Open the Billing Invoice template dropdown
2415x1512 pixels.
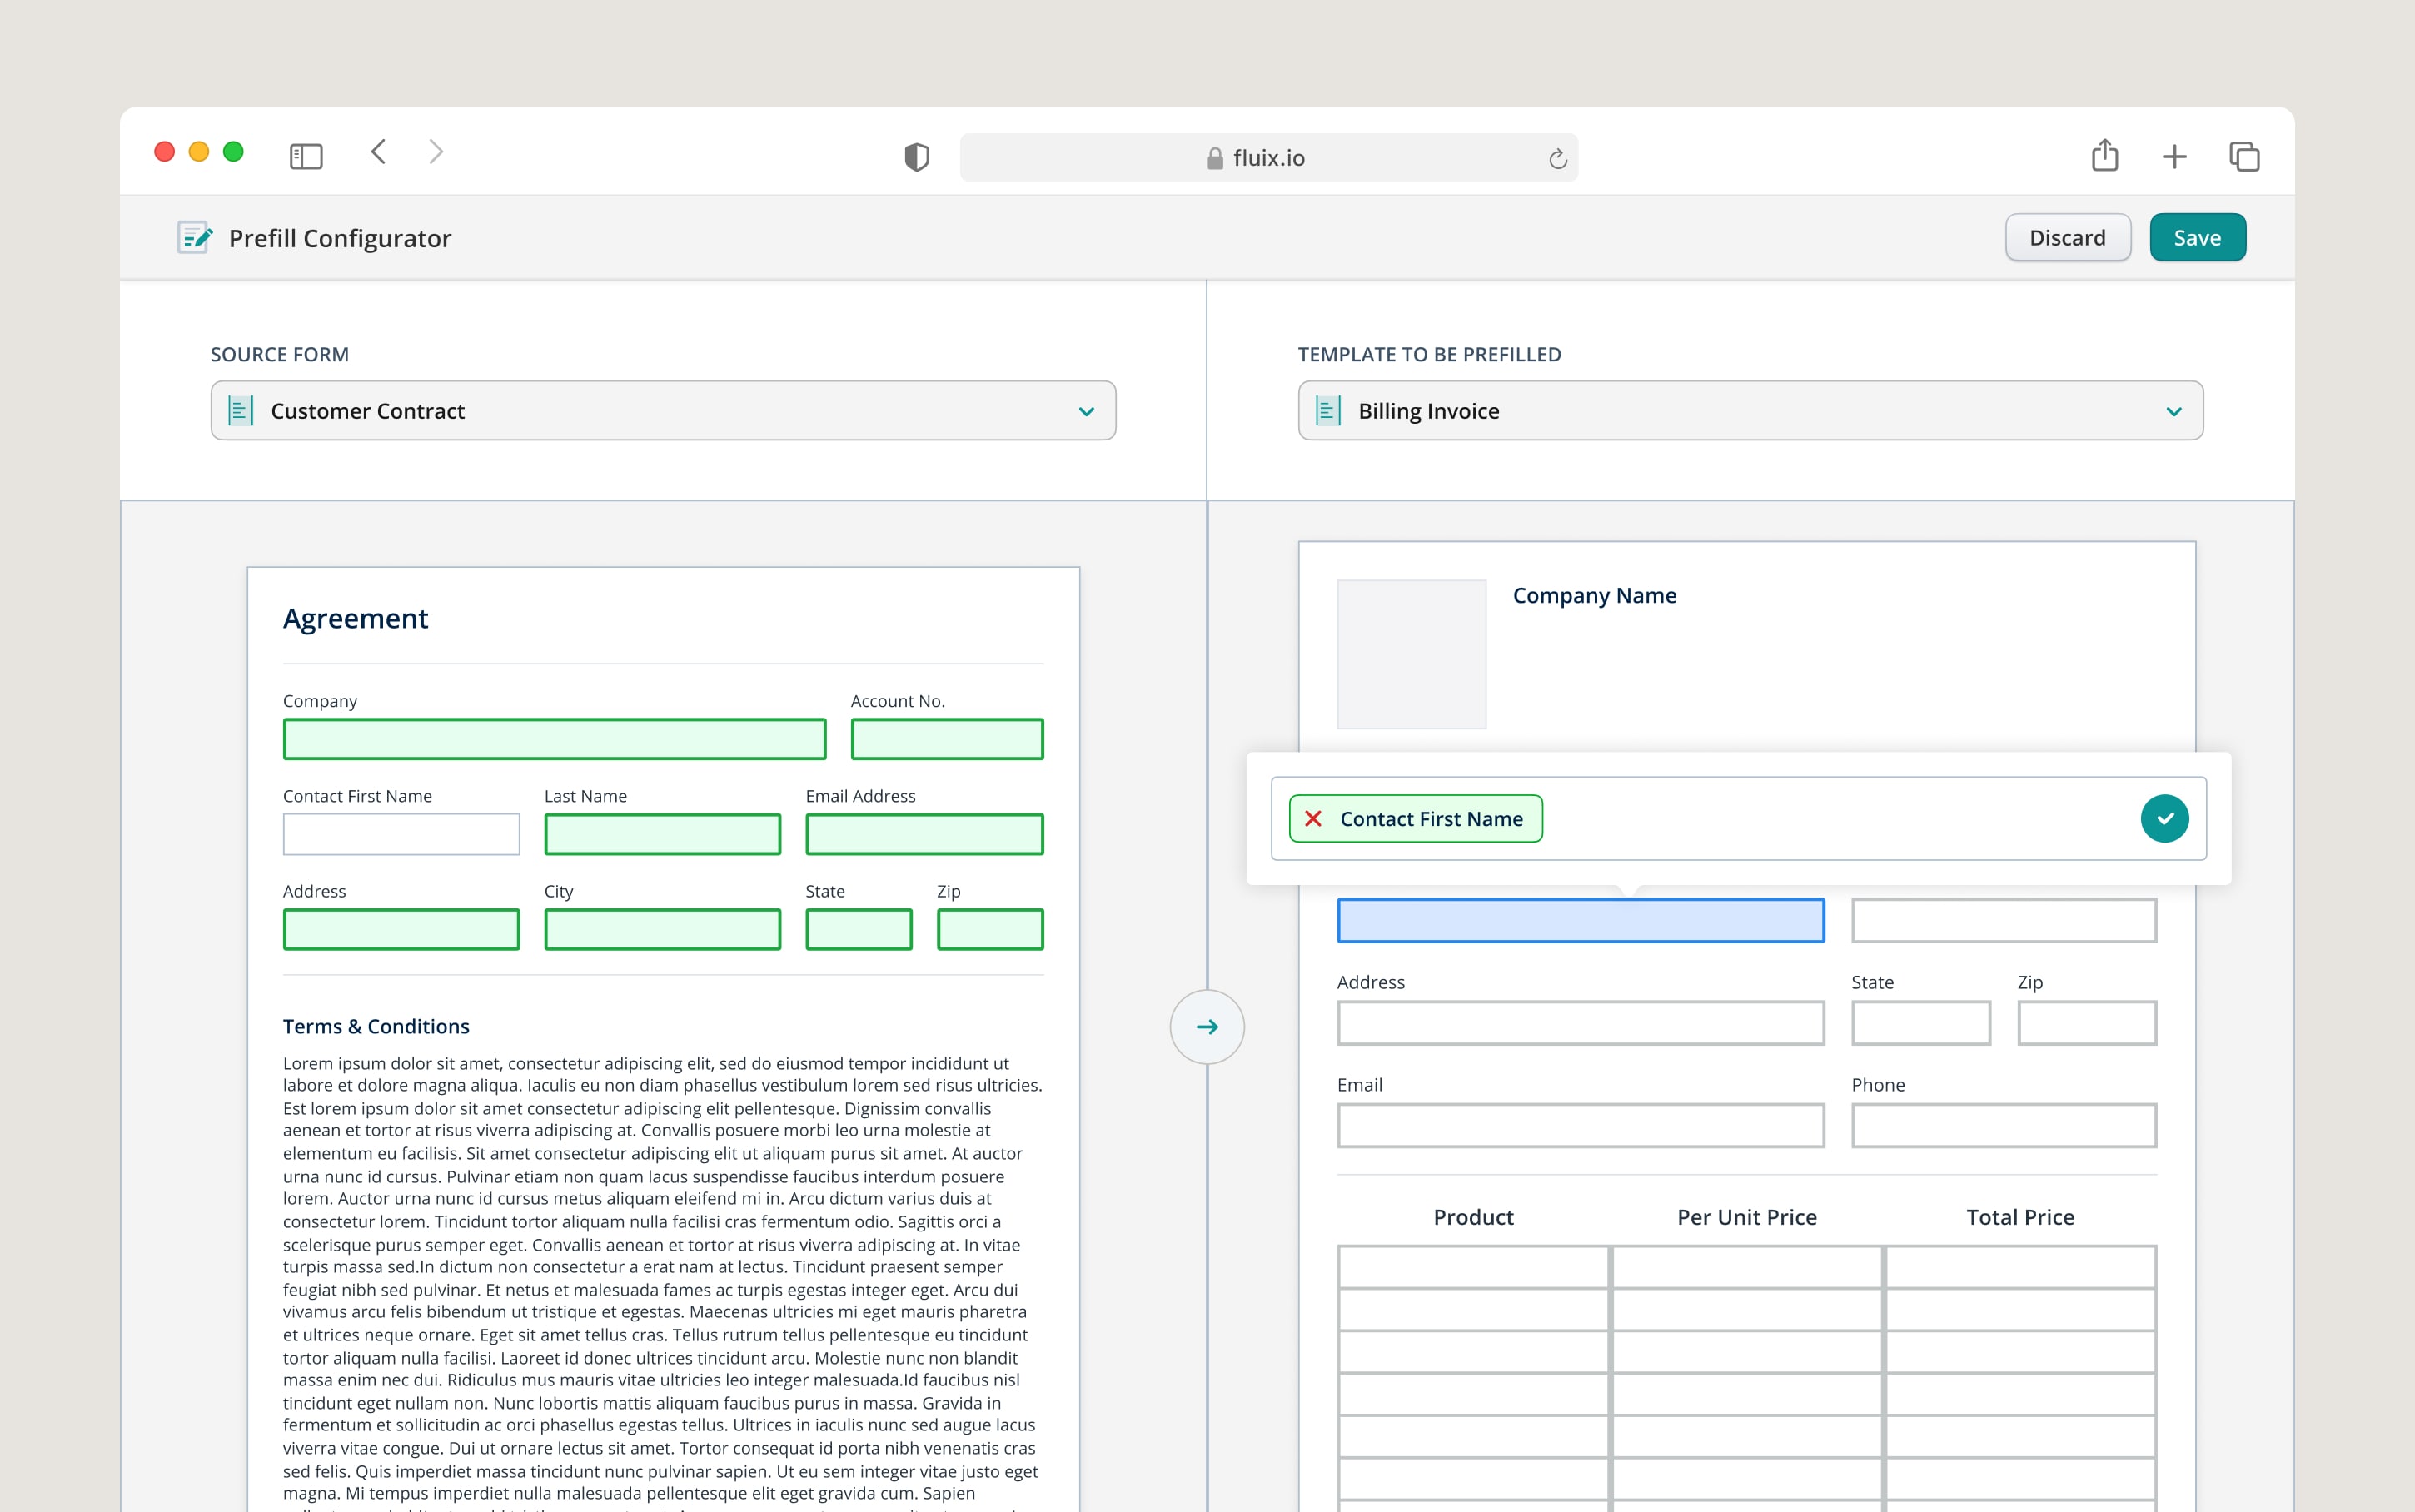pos(1750,410)
